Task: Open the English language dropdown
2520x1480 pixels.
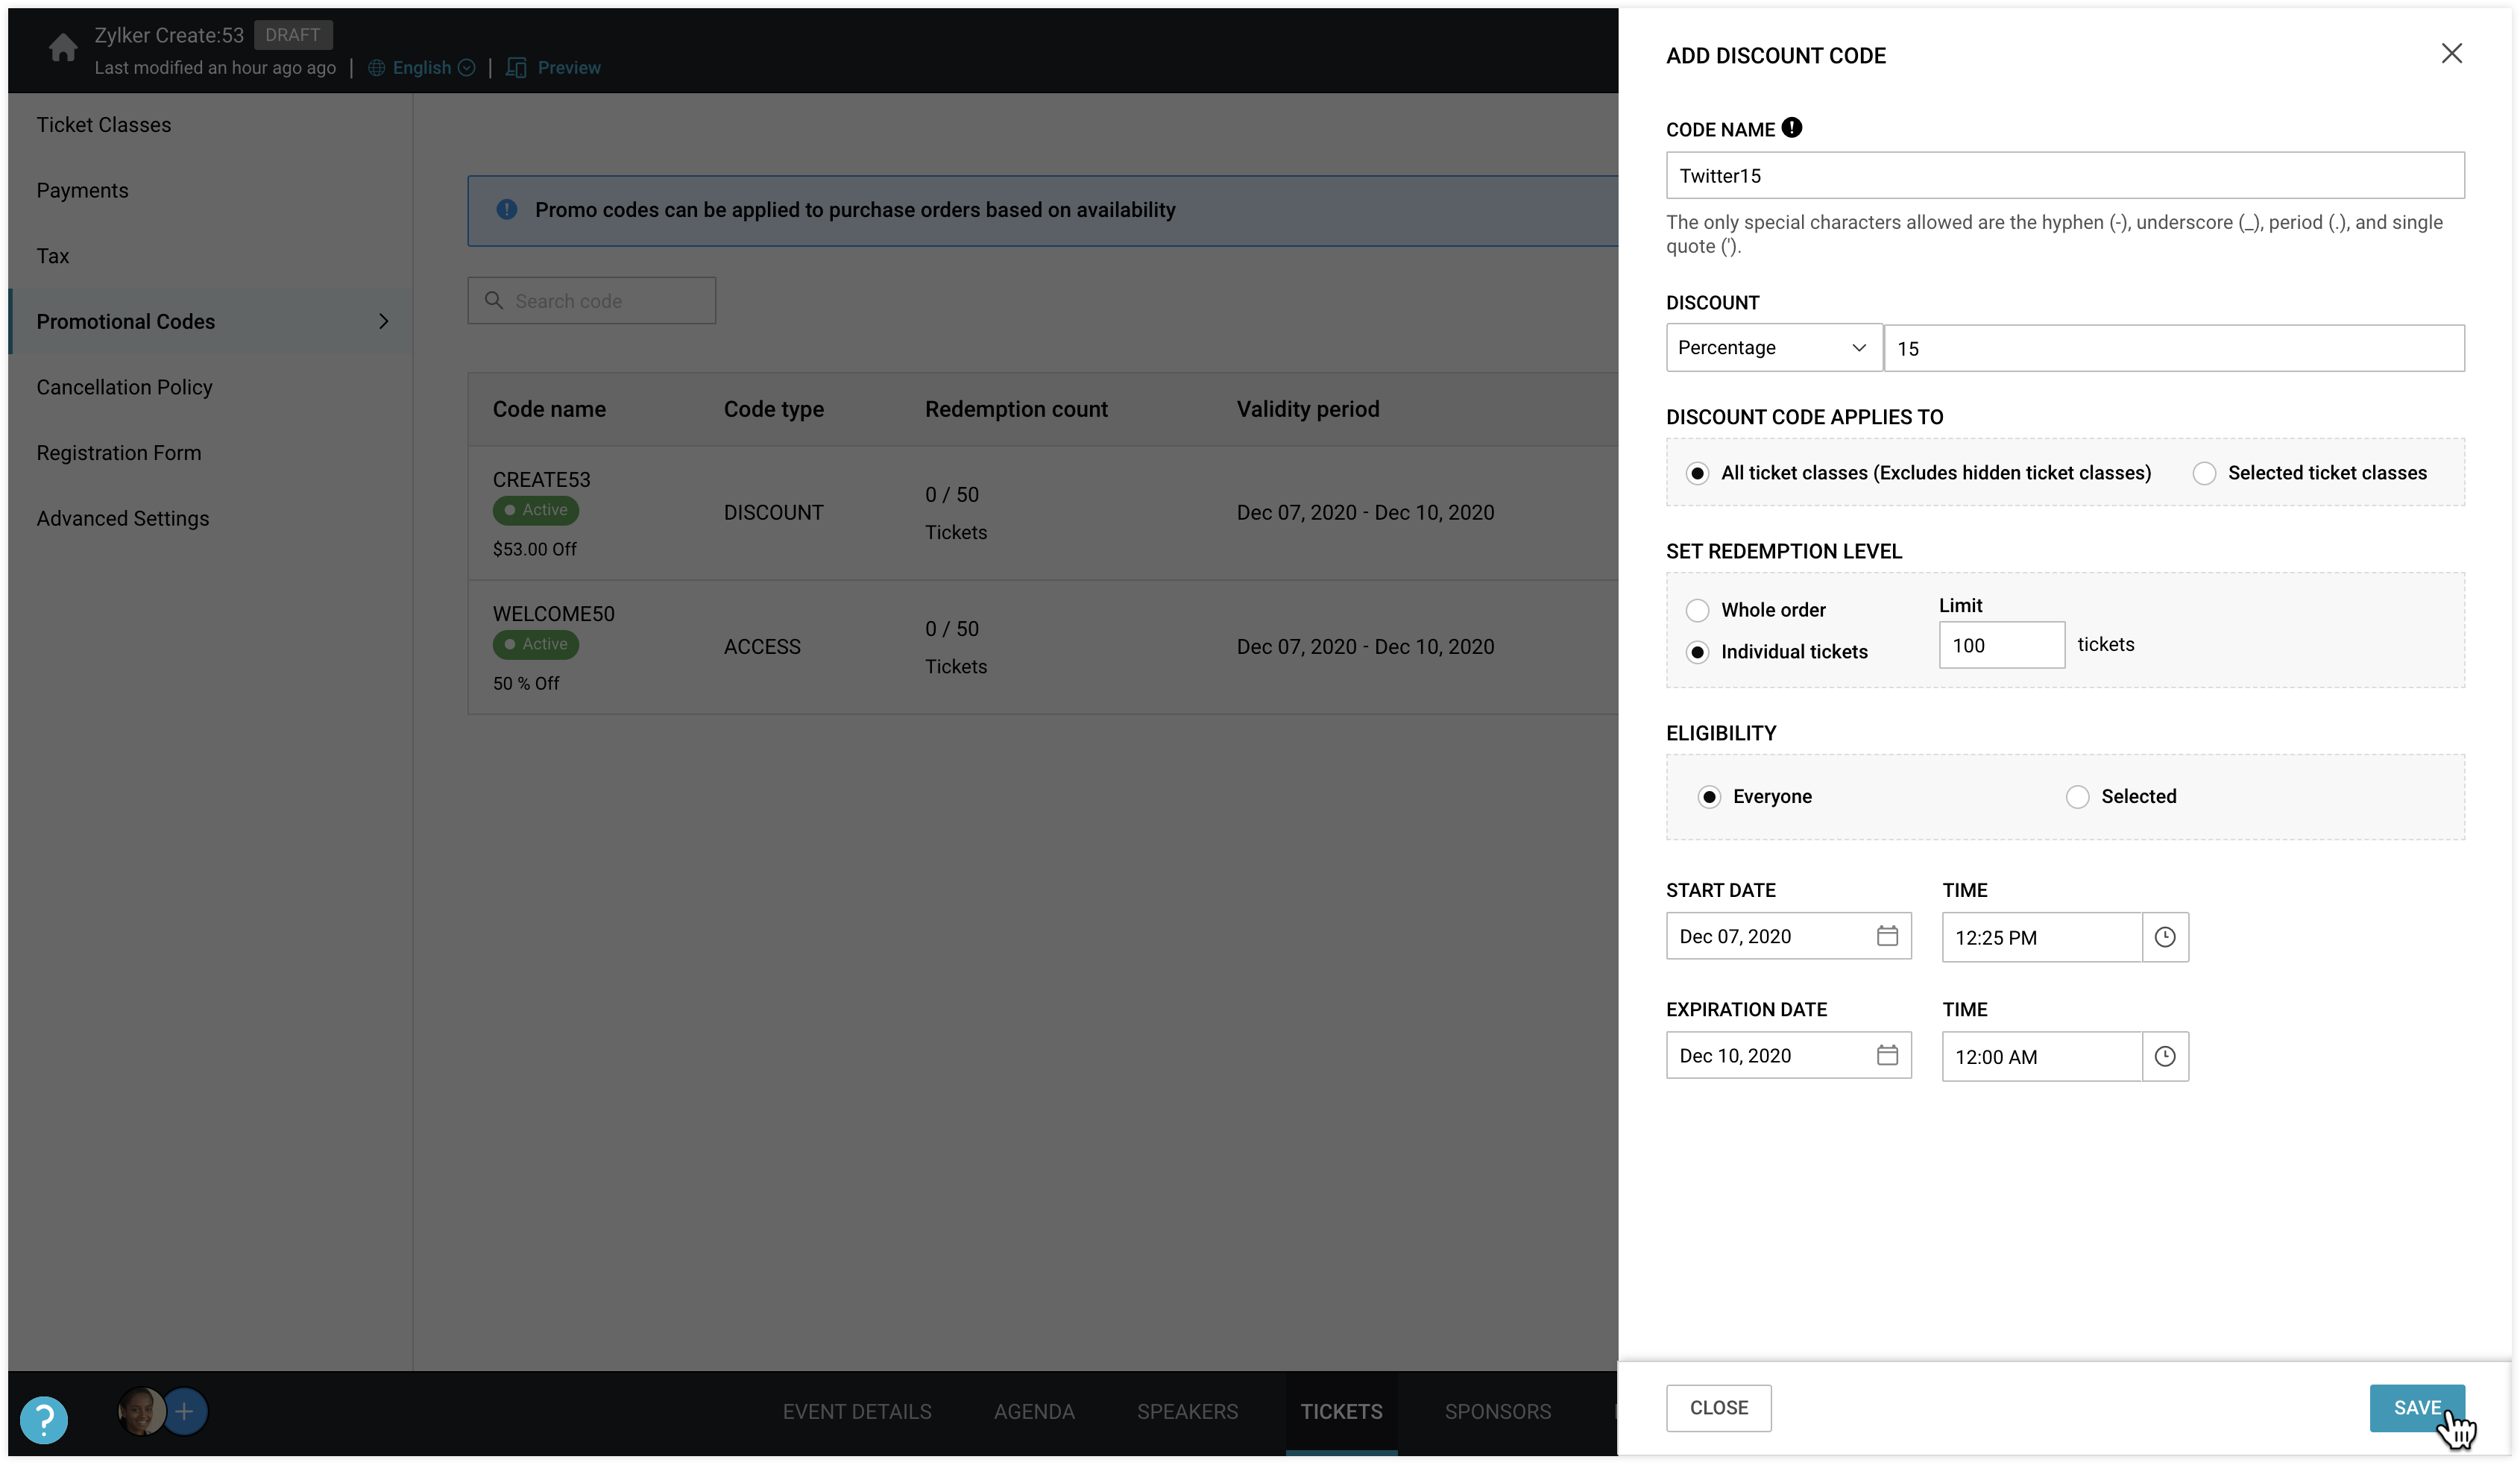Action: tap(422, 68)
